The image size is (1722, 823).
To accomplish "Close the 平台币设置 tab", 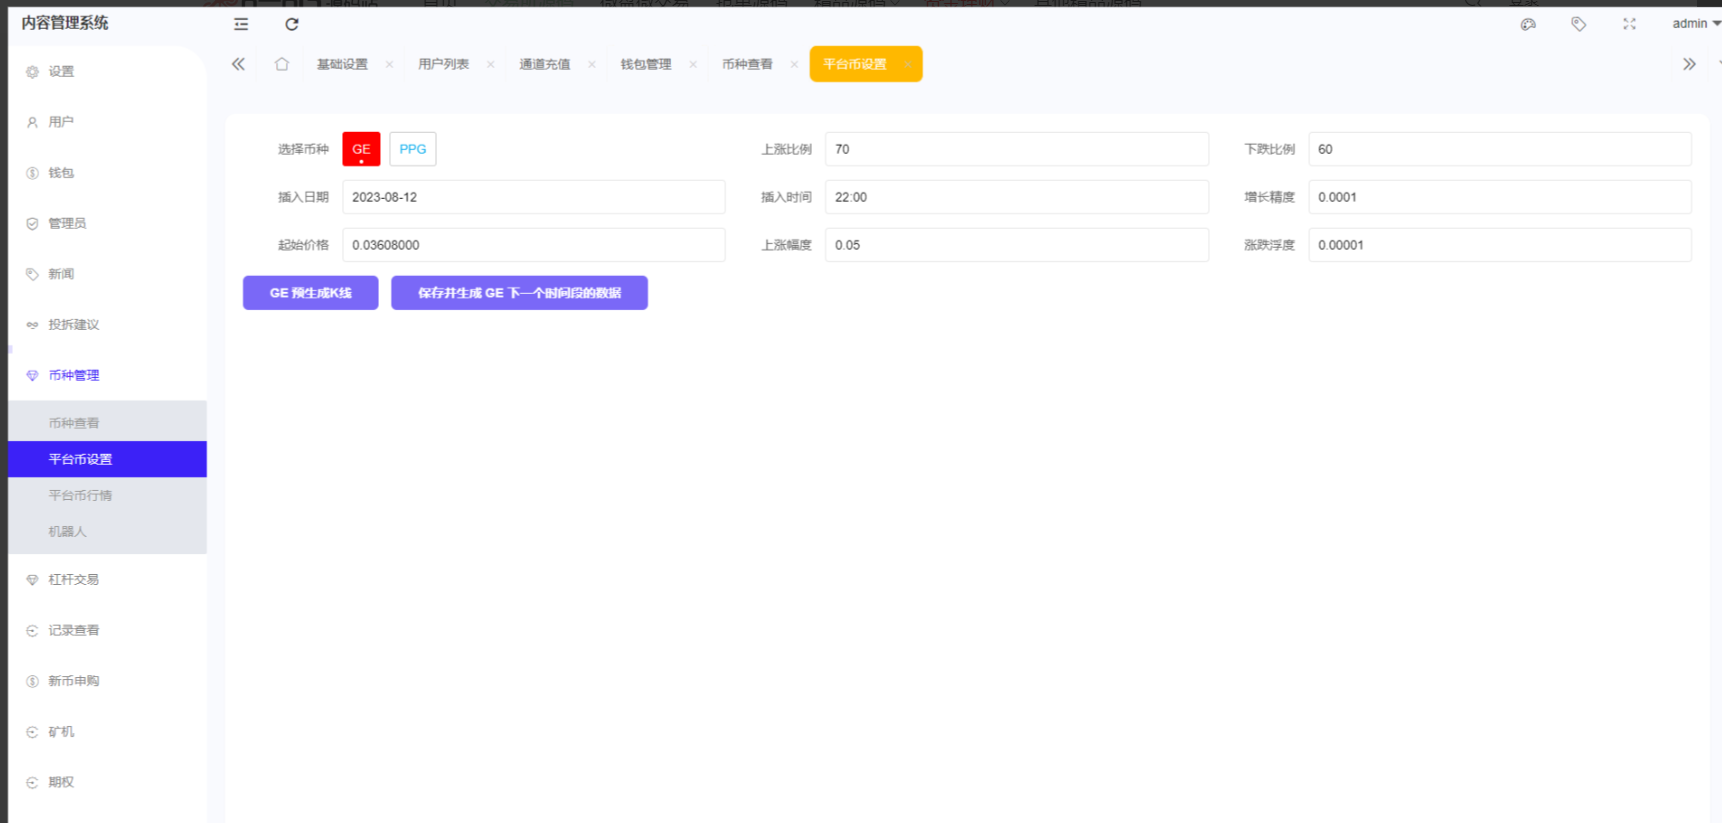I will coord(907,64).
